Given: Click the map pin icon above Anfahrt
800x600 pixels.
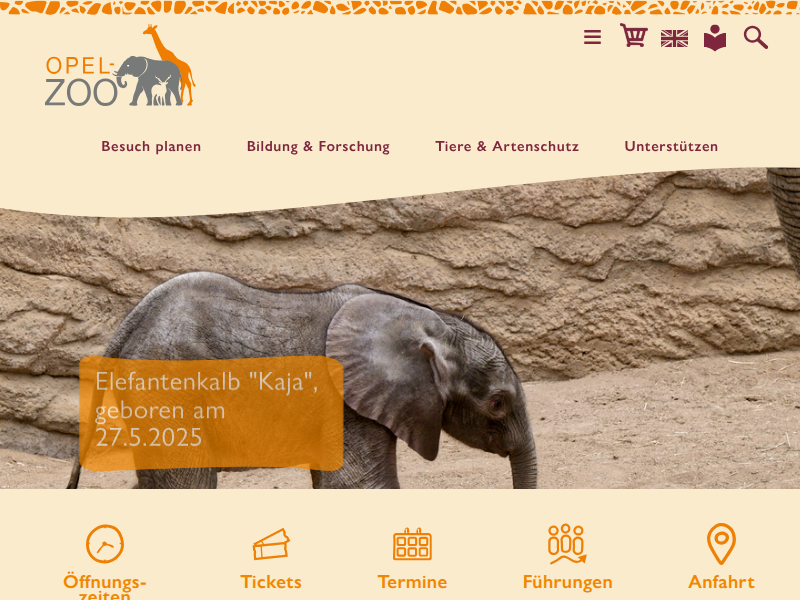Looking at the screenshot, I should [x=721, y=544].
